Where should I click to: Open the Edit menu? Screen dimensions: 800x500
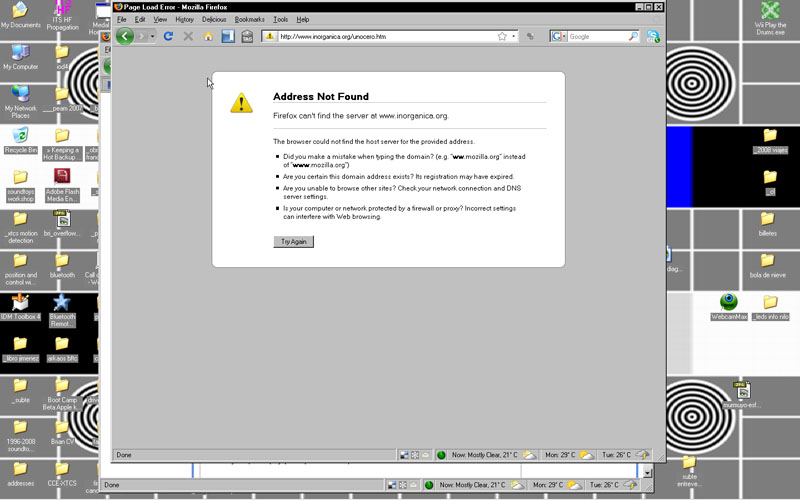pos(140,19)
